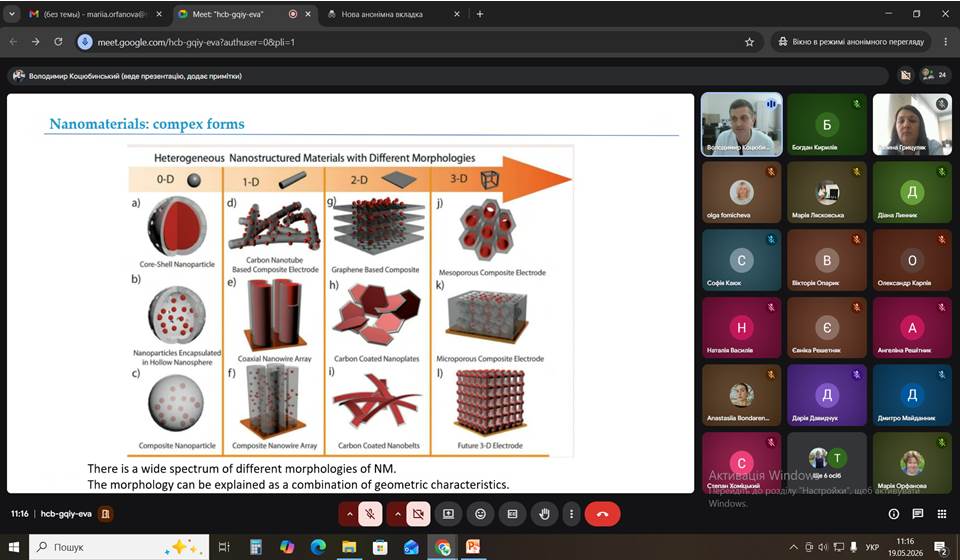Open the Mail app from the taskbar
Image resolution: width=960 pixels, height=560 pixels.
411,547
